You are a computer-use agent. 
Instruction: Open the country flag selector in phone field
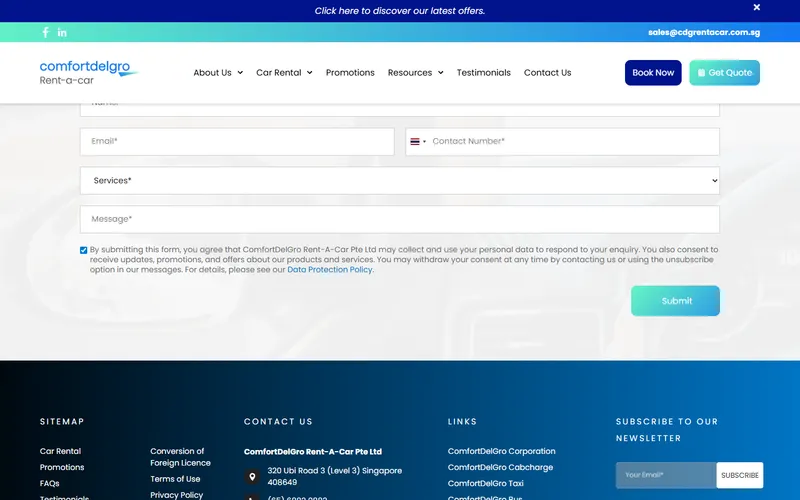[x=418, y=141]
